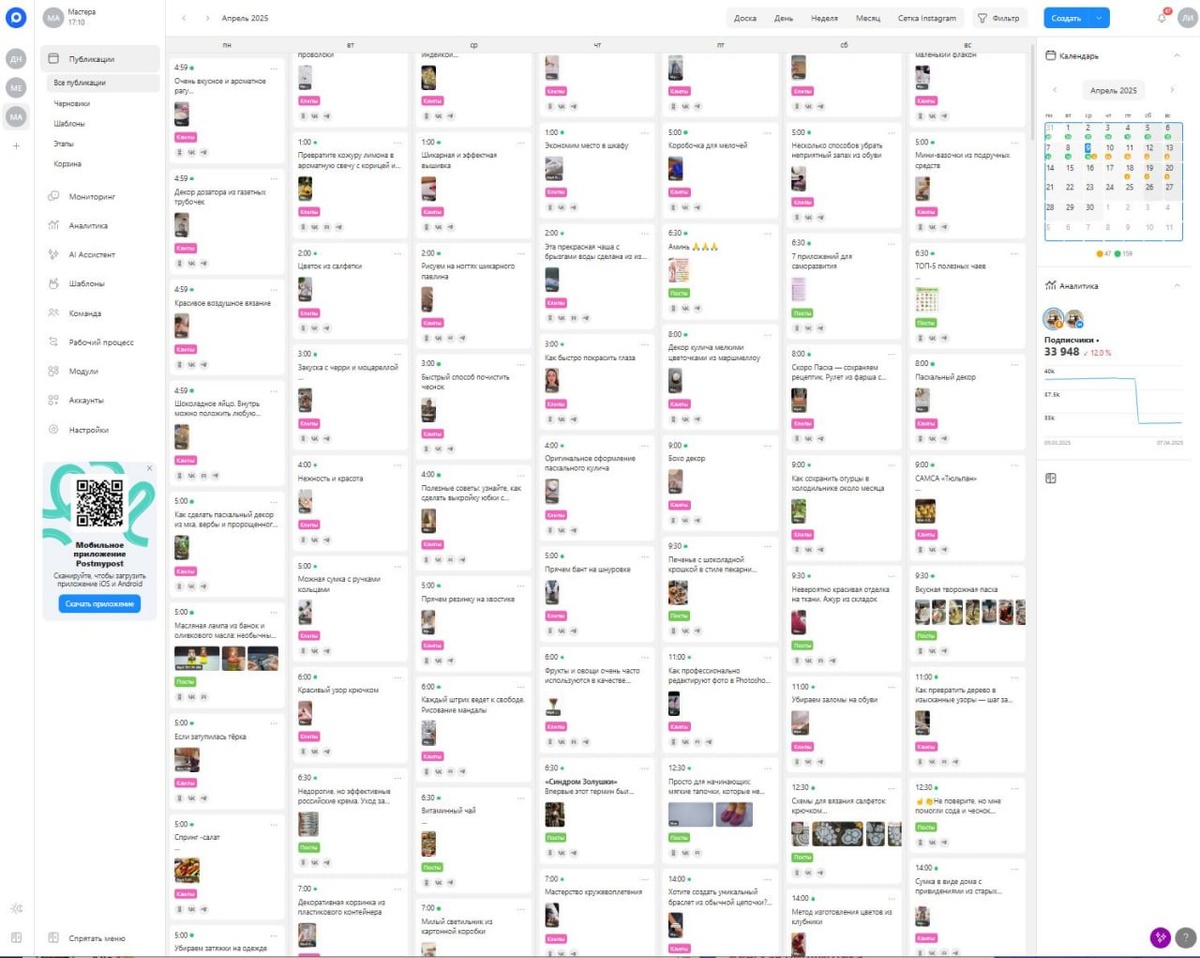Click the purple sparkle assistant button
Screen dimensions: 1200x958
click(x=1160, y=938)
